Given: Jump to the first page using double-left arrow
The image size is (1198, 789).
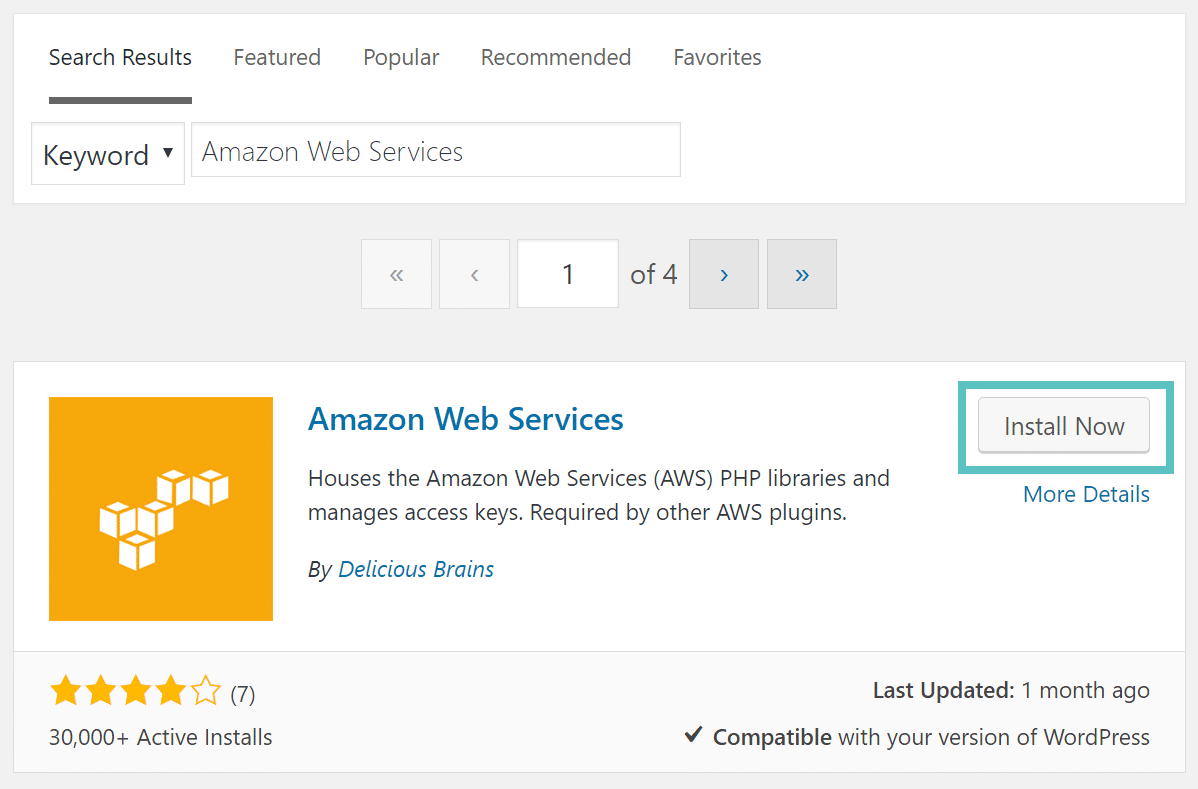Looking at the screenshot, I should tap(396, 273).
